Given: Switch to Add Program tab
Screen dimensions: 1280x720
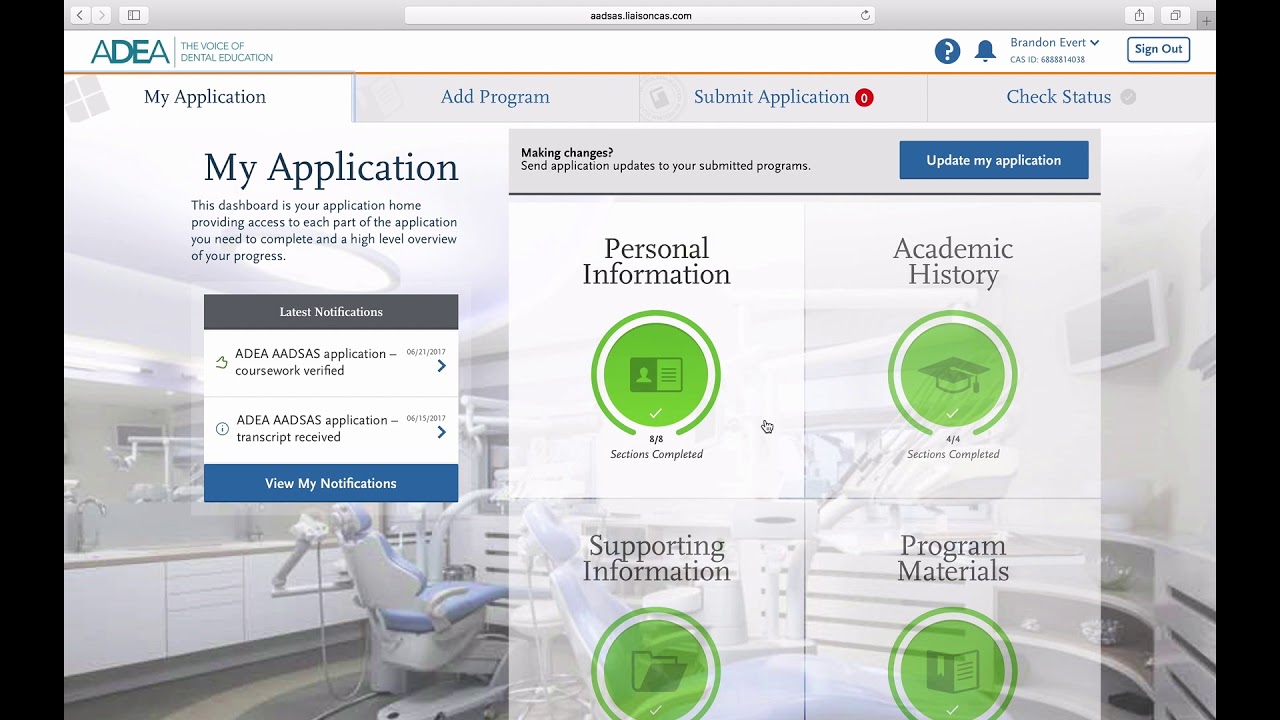Looking at the screenshot, I should pyautogui.click(x=496, y=97).
